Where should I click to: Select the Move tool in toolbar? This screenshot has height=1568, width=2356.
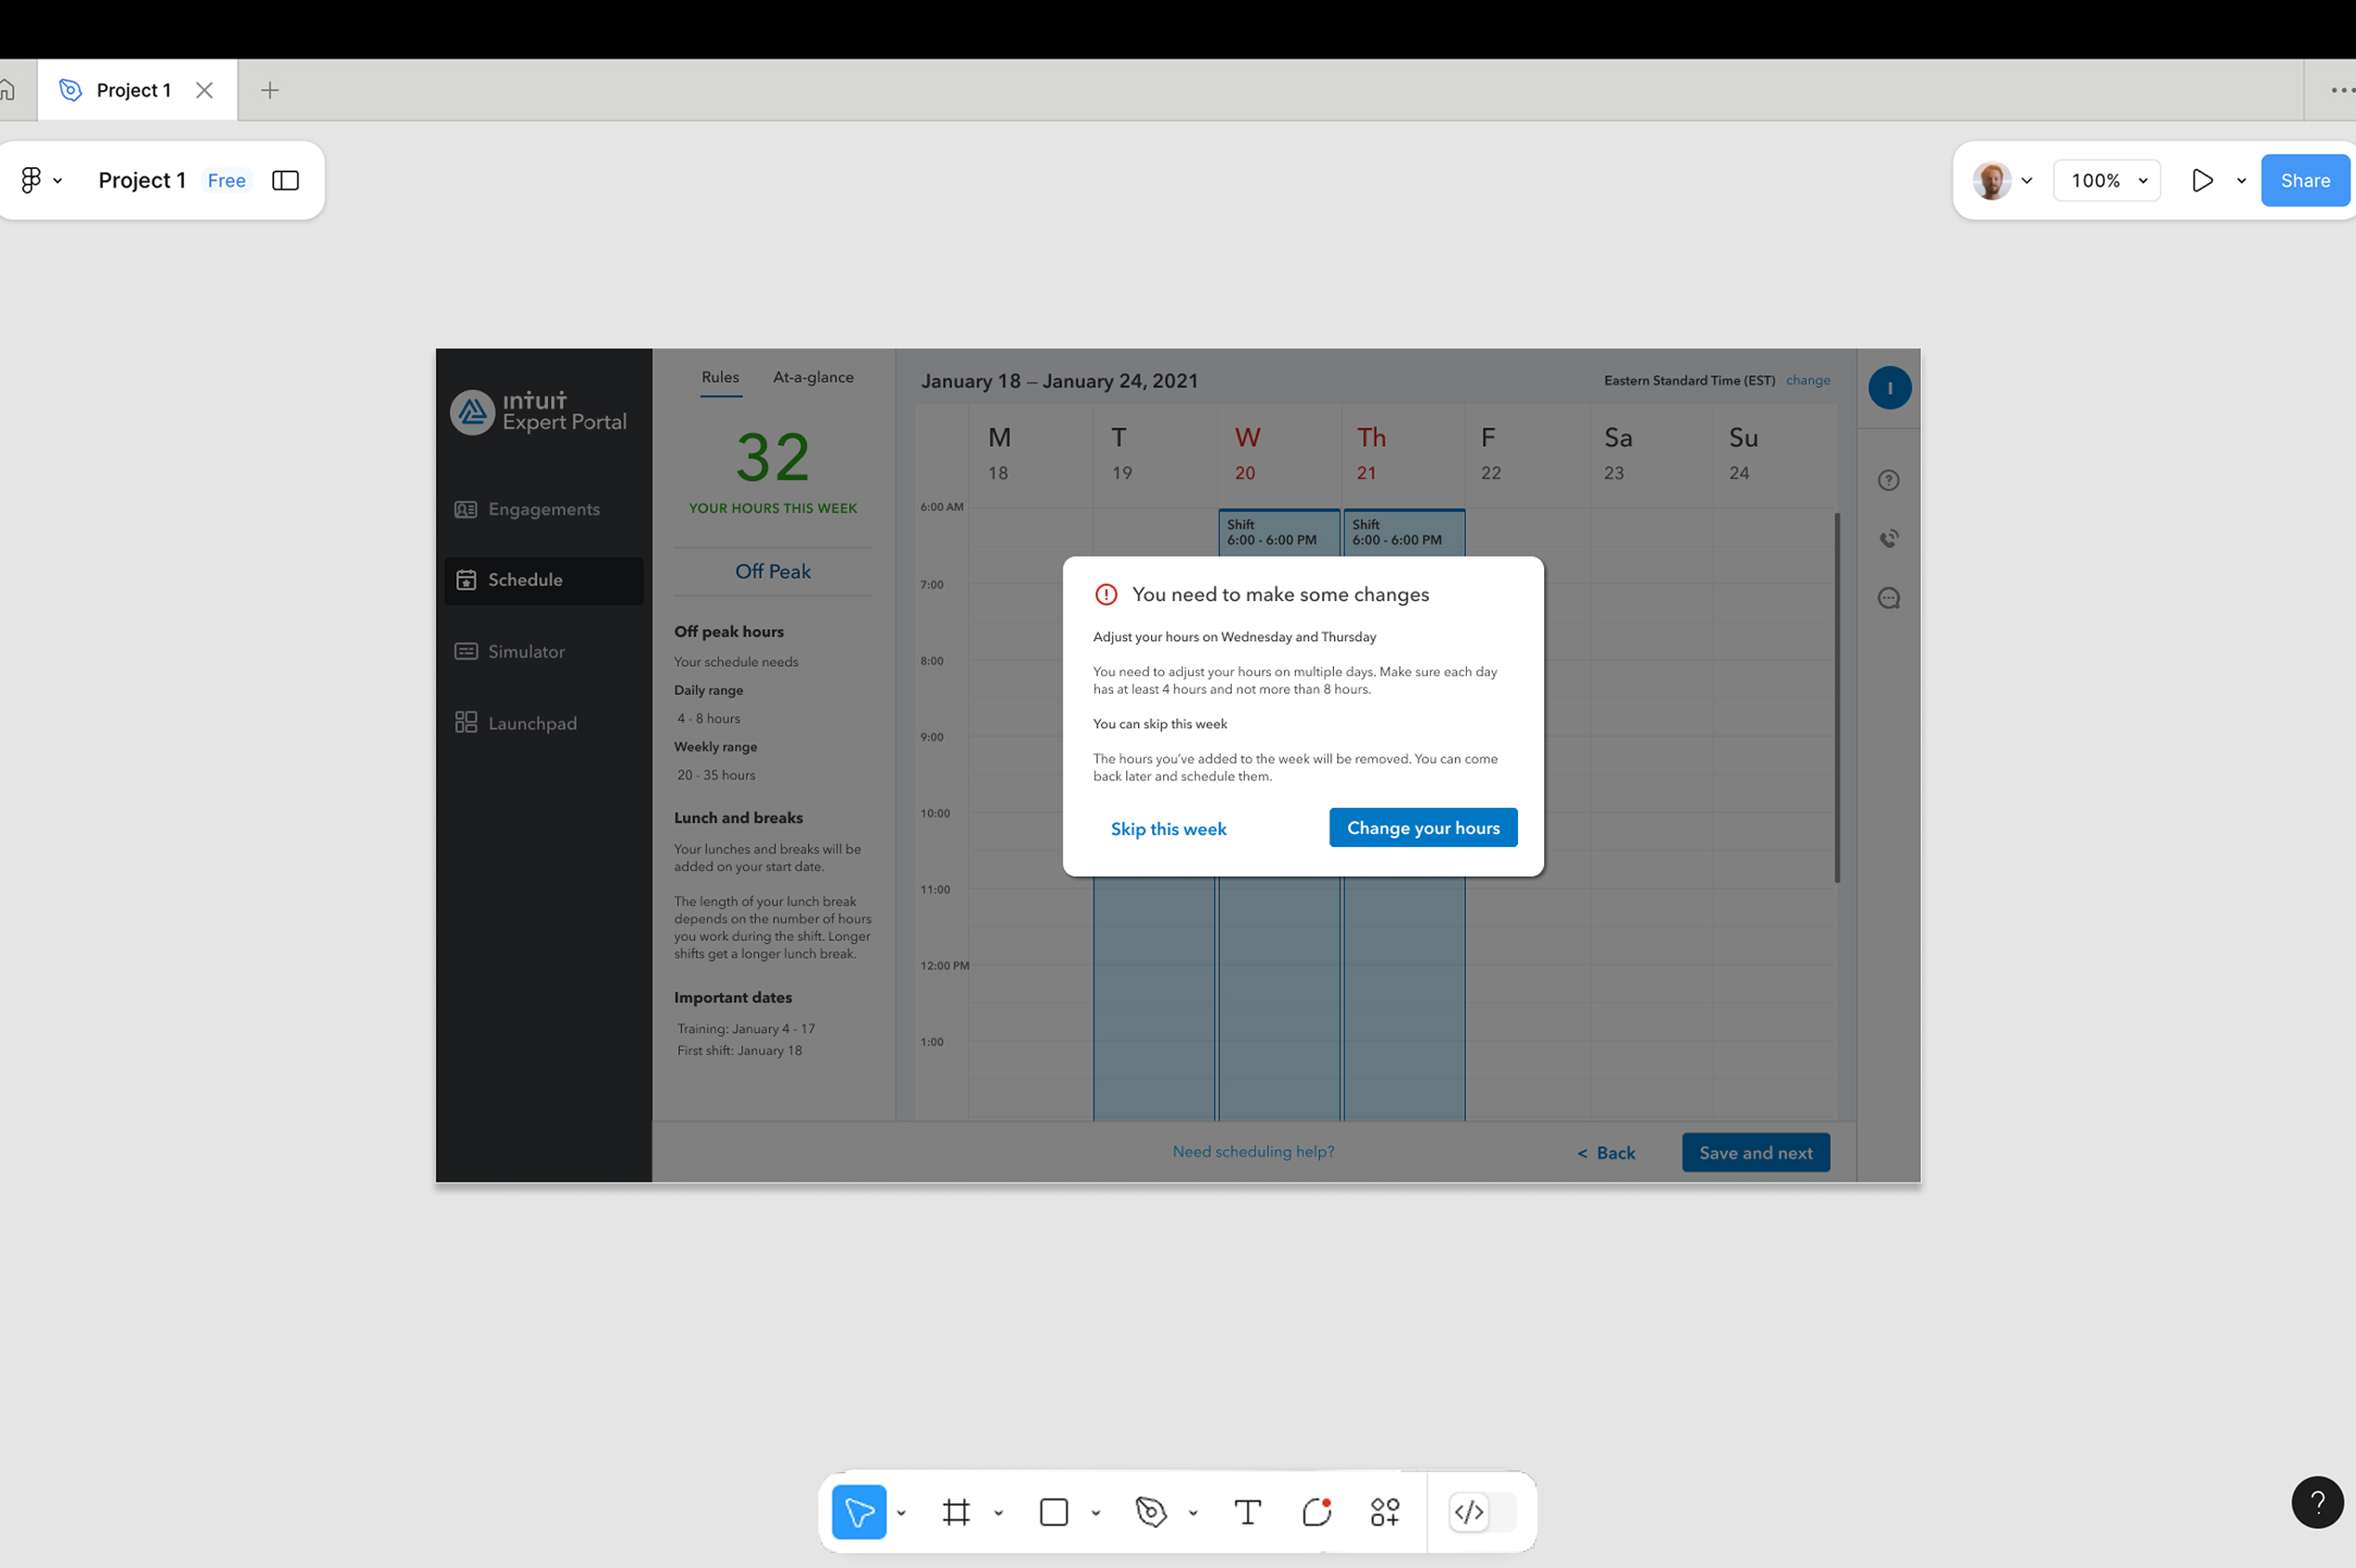858,1512
